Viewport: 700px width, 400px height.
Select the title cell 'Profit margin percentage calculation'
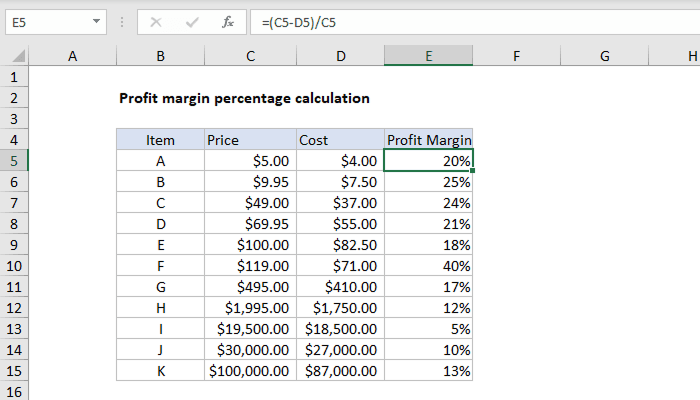pyautogui.click(x=244, y=98)
